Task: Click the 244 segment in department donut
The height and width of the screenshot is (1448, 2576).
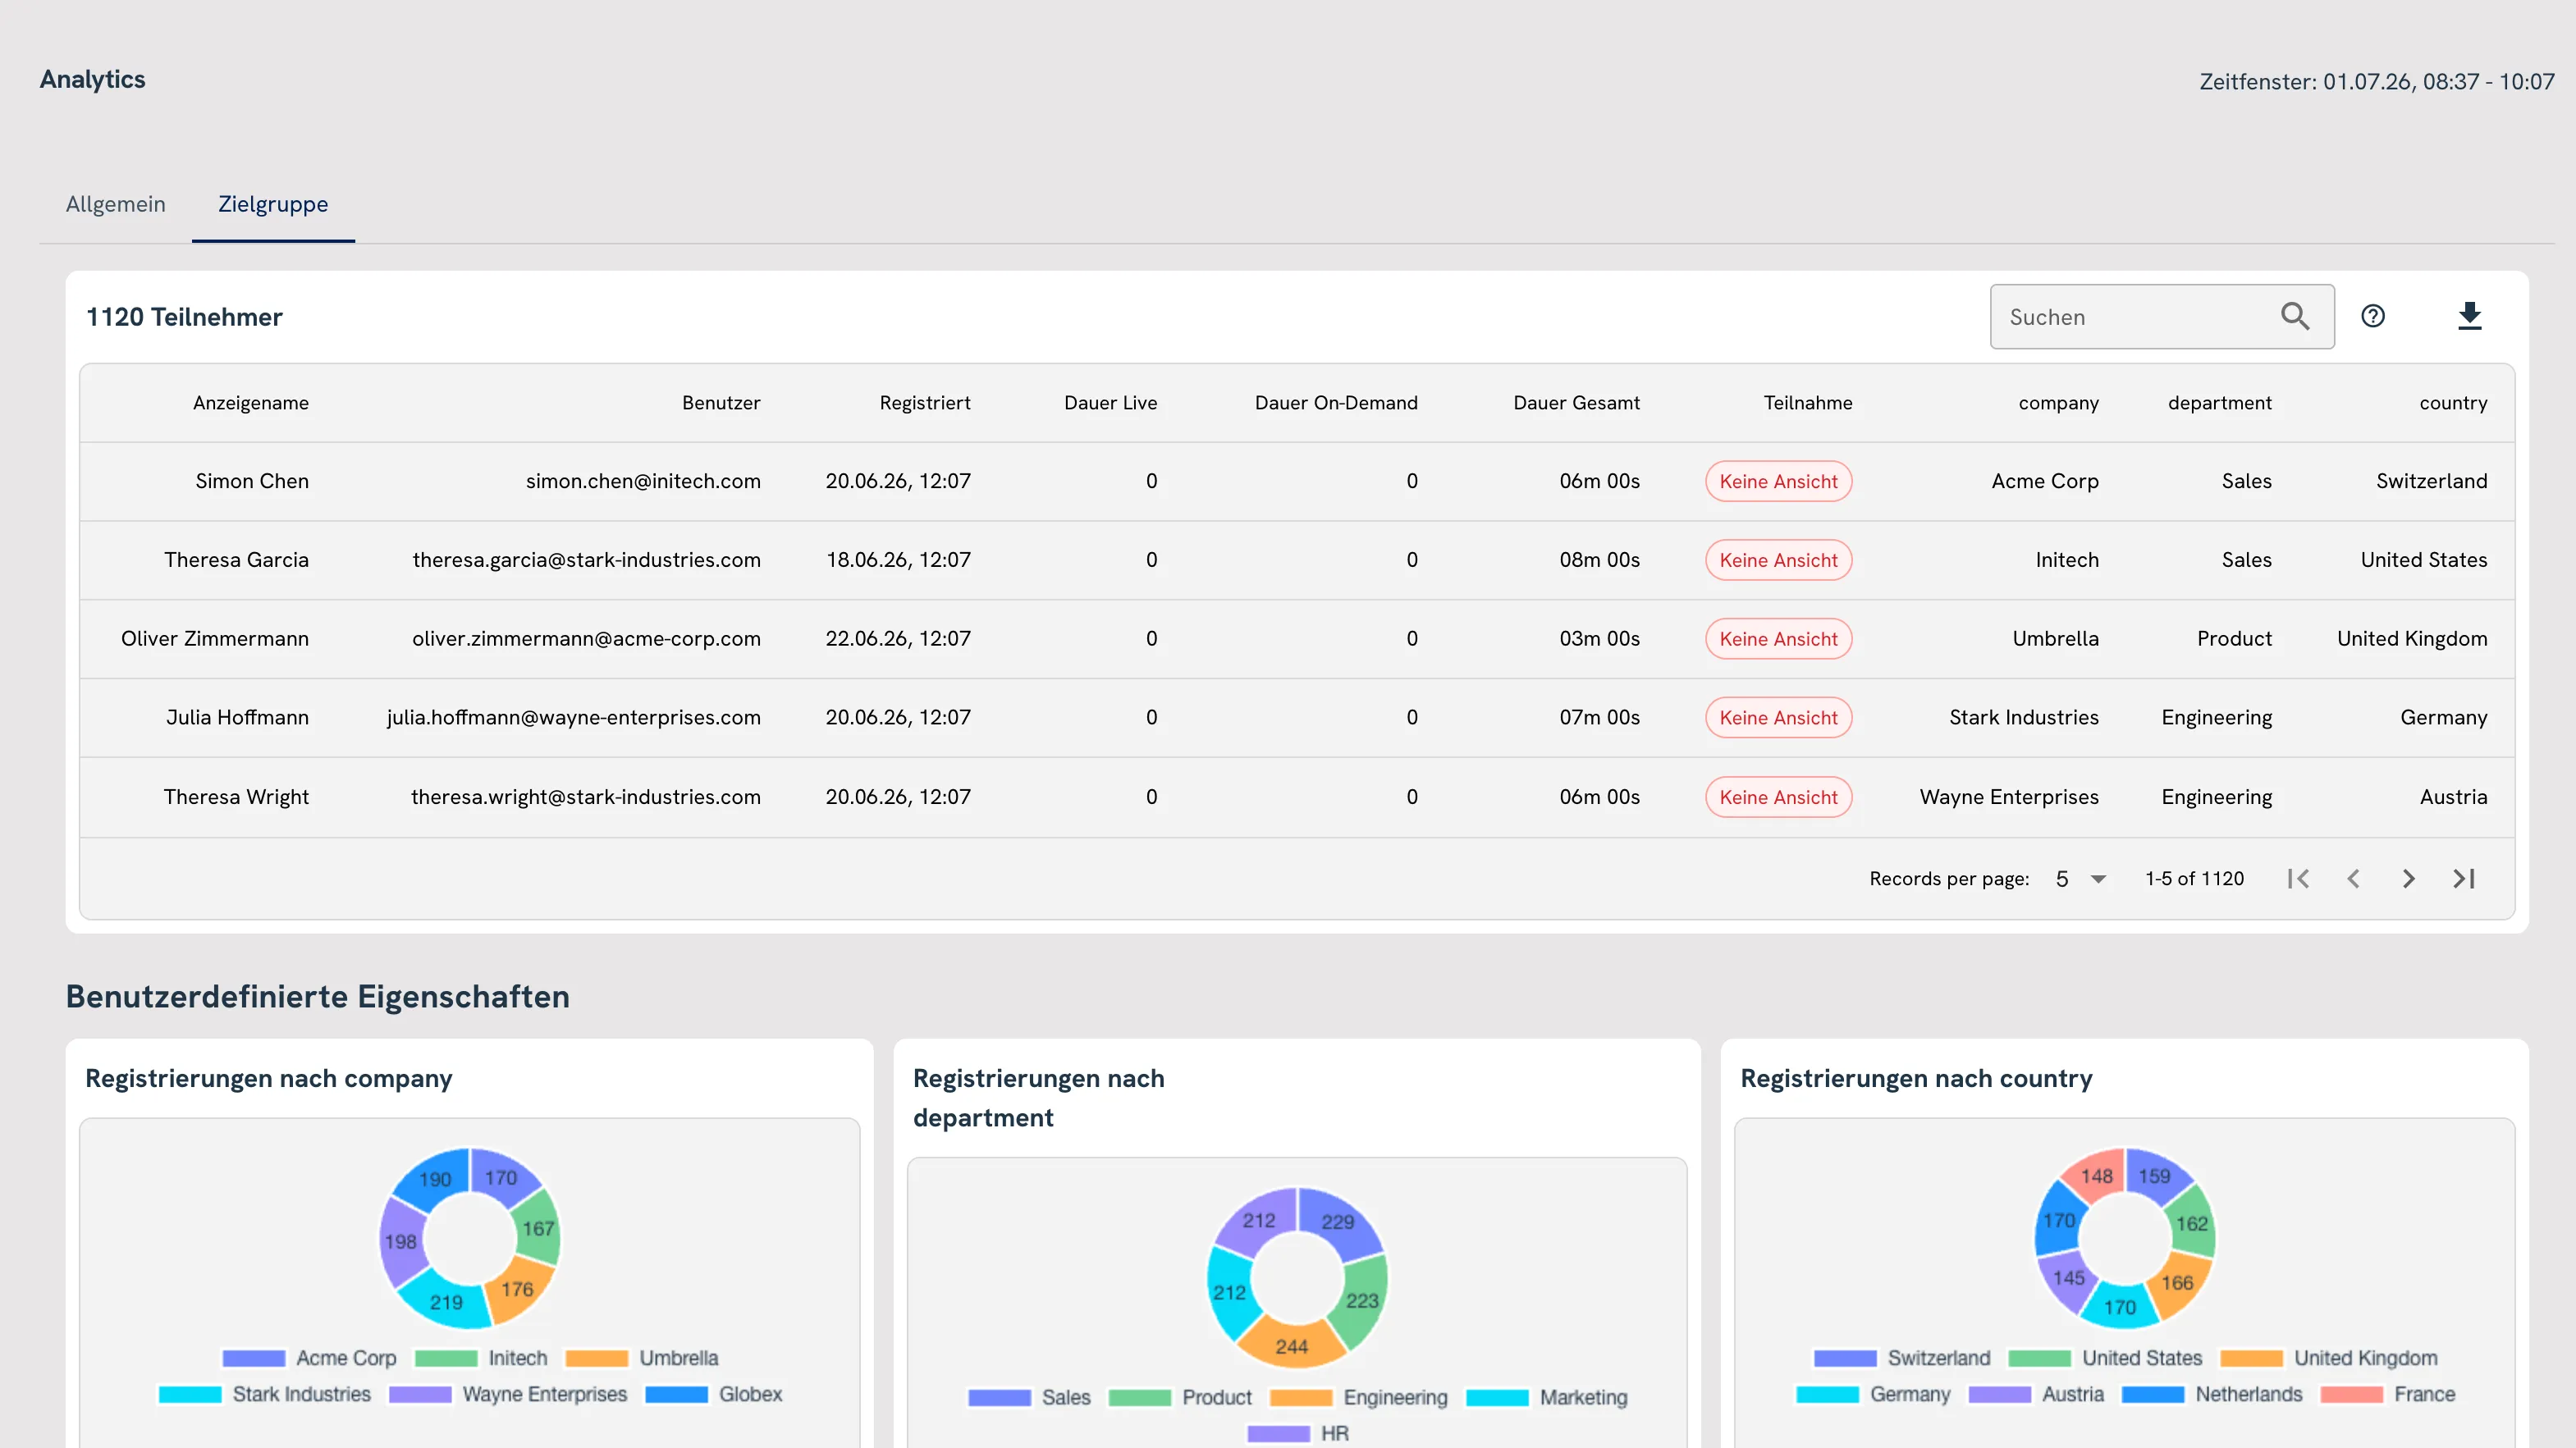Action: point(1291,1346)
